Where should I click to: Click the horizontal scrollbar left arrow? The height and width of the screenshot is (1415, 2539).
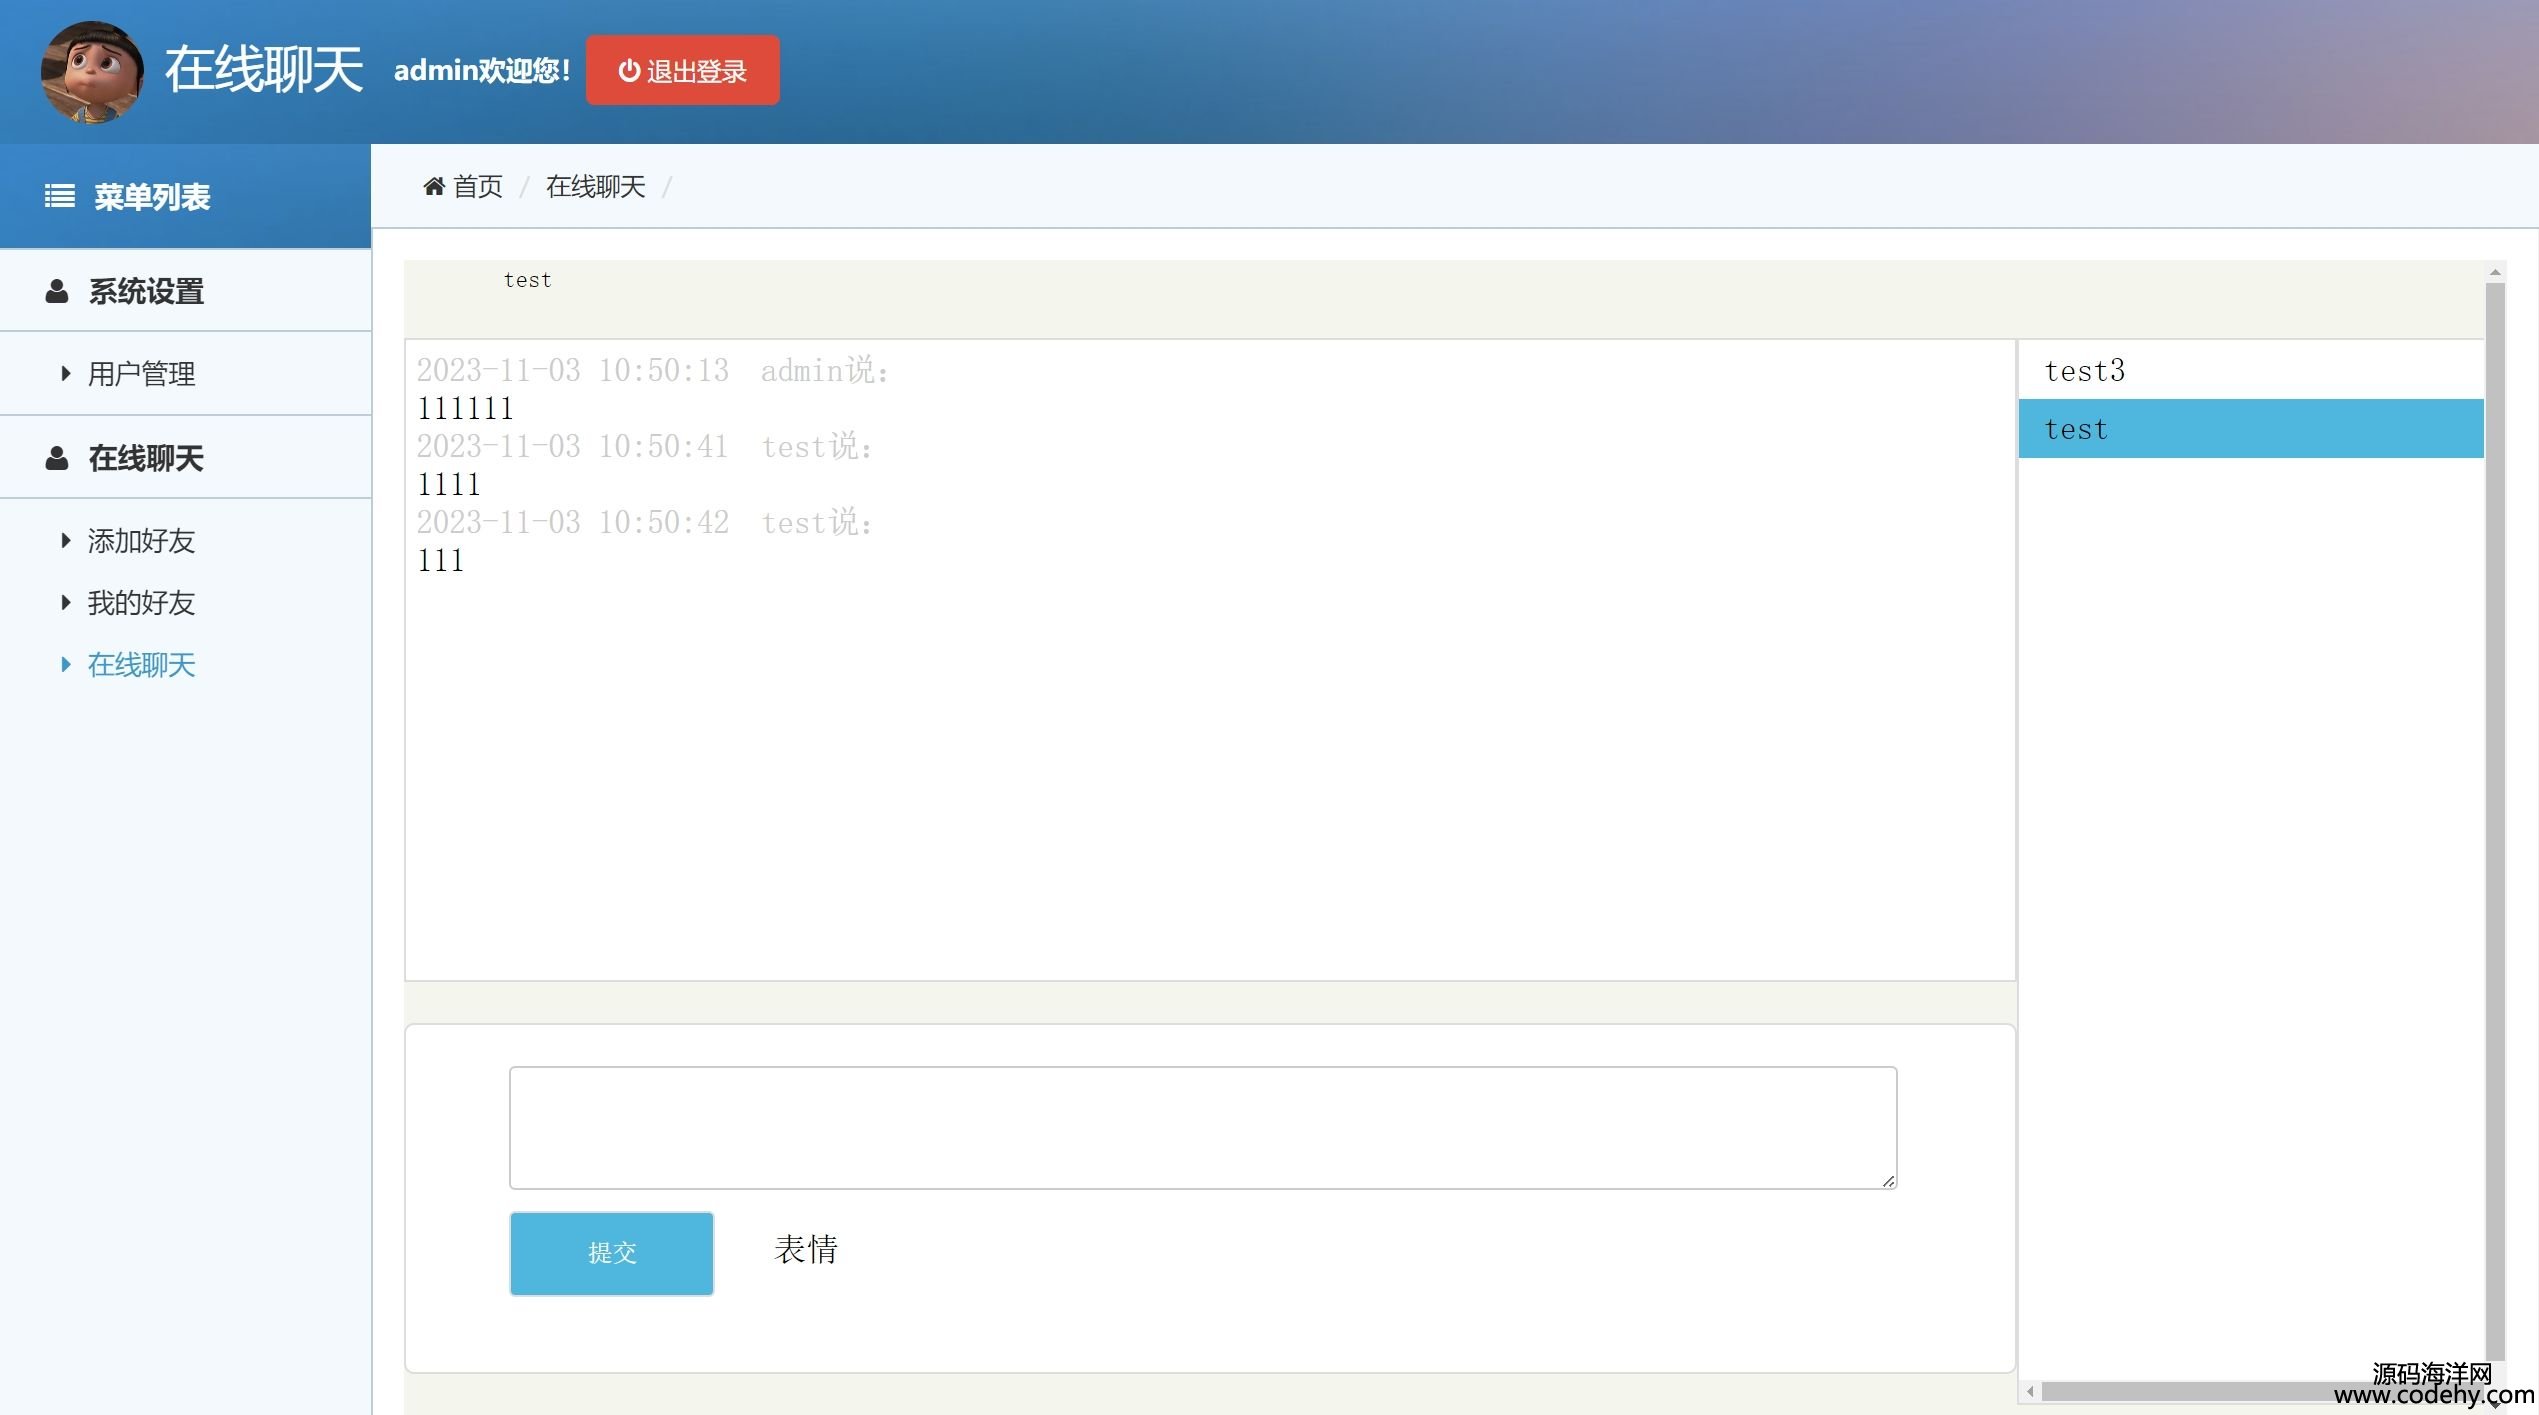pyautogui.click(x=2030, y=1391)
